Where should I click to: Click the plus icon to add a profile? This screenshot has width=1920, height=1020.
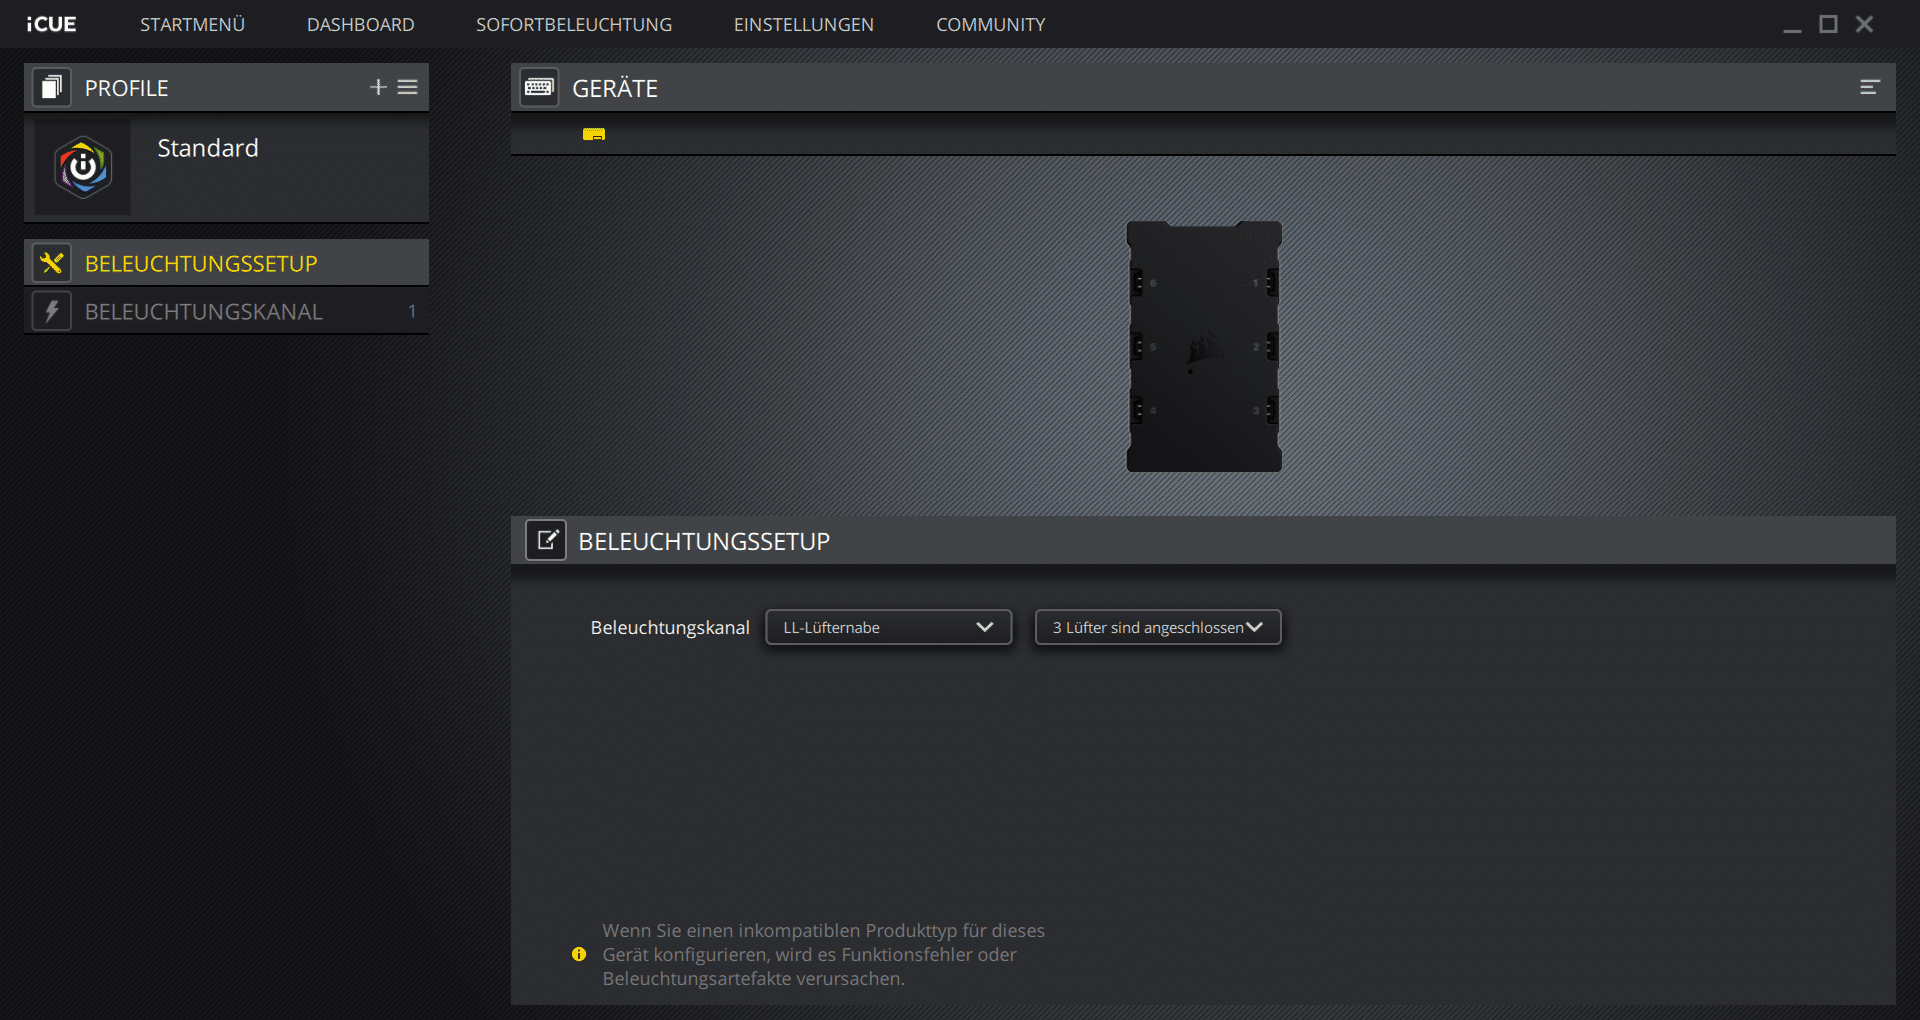pos(378,88)
